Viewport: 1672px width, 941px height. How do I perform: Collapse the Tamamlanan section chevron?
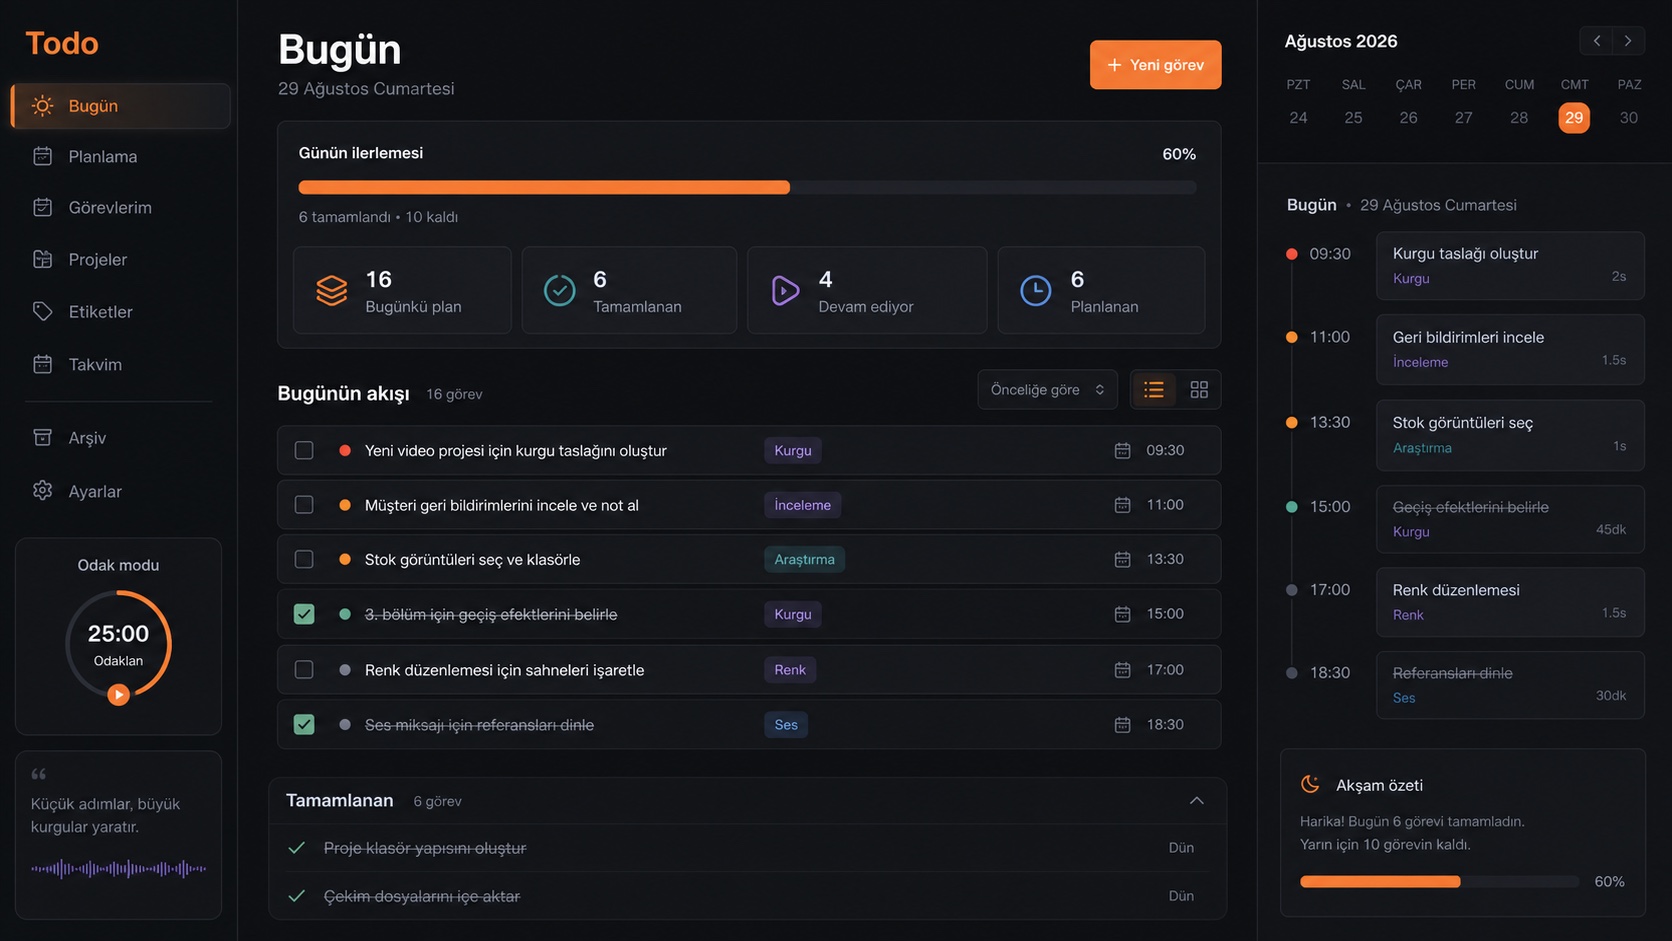[x=1196, y=801]
